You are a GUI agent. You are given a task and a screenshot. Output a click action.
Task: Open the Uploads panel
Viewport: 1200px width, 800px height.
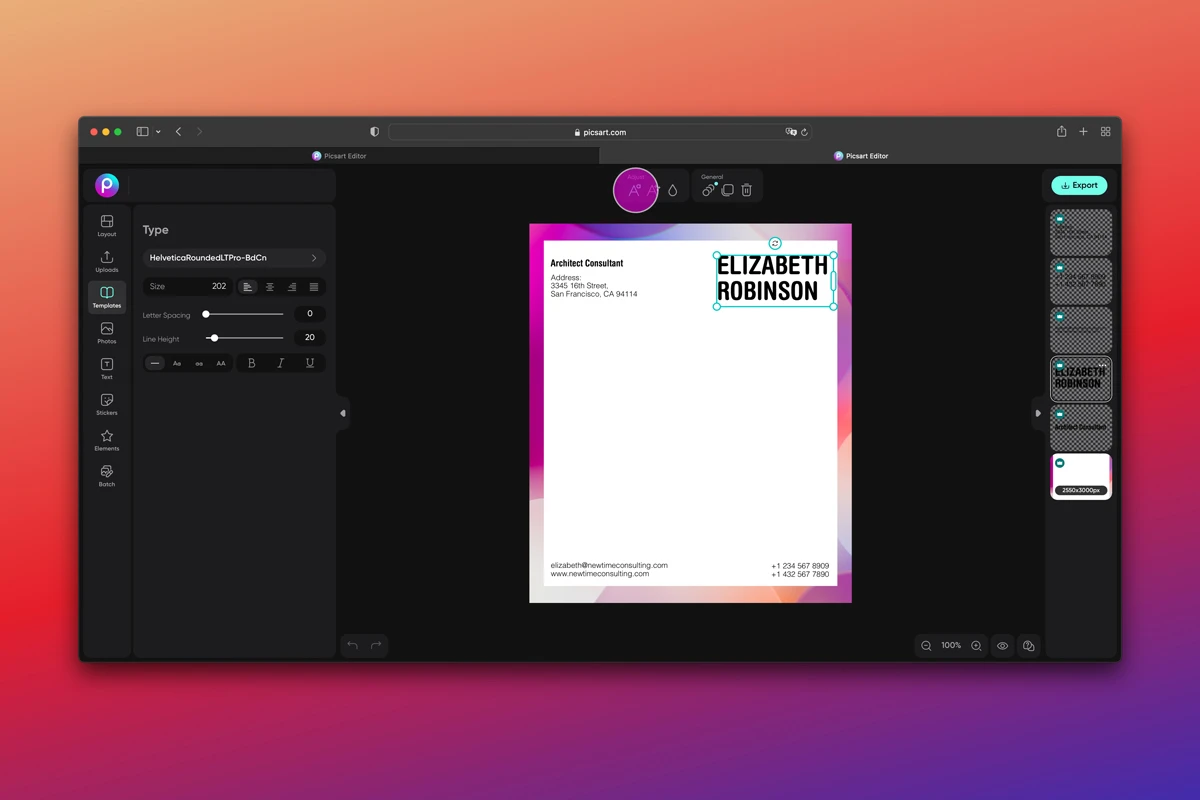106,261
